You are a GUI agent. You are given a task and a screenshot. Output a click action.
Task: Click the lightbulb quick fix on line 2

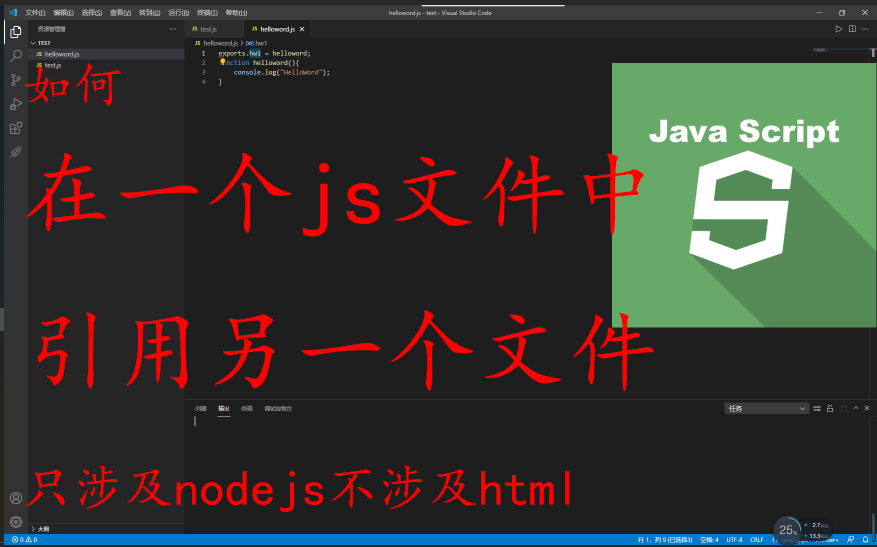(x=222, y=62)
